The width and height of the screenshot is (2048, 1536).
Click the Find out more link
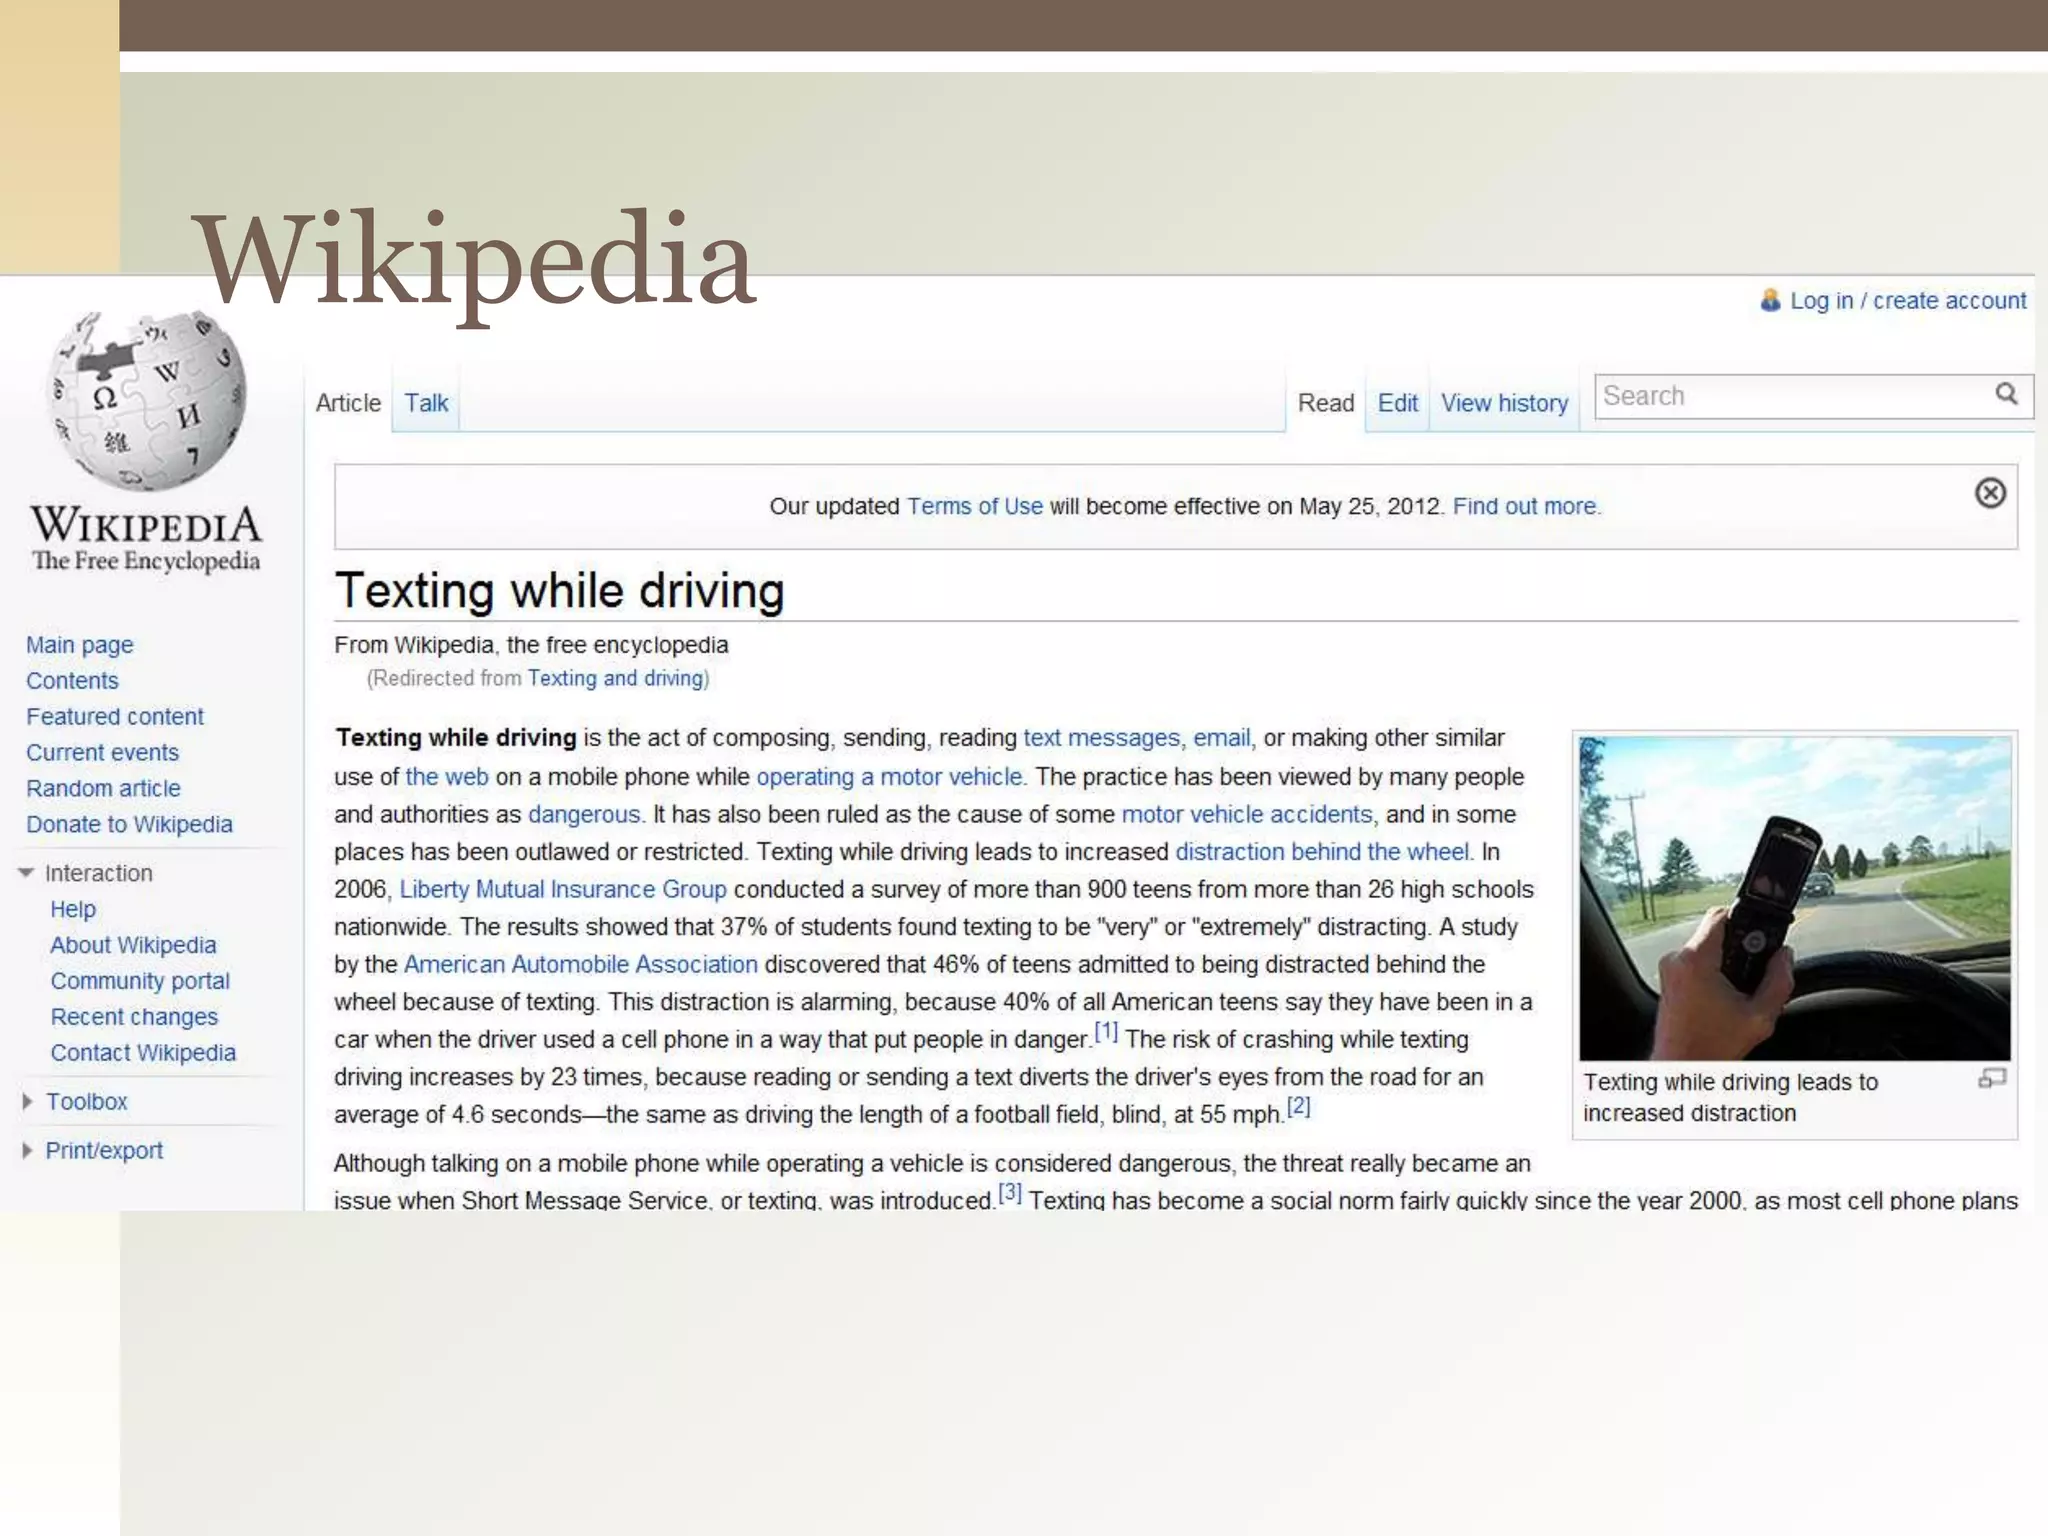click(1527, 506)
